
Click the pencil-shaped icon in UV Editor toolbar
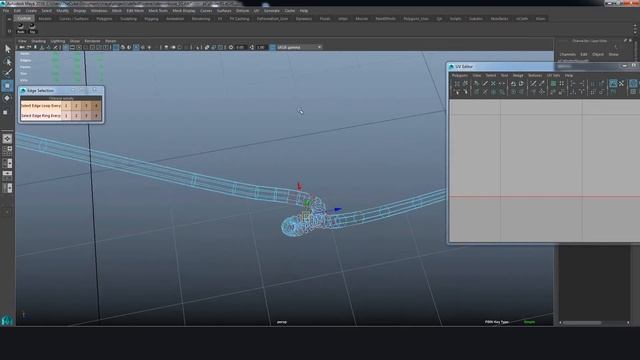coord(485,83)
